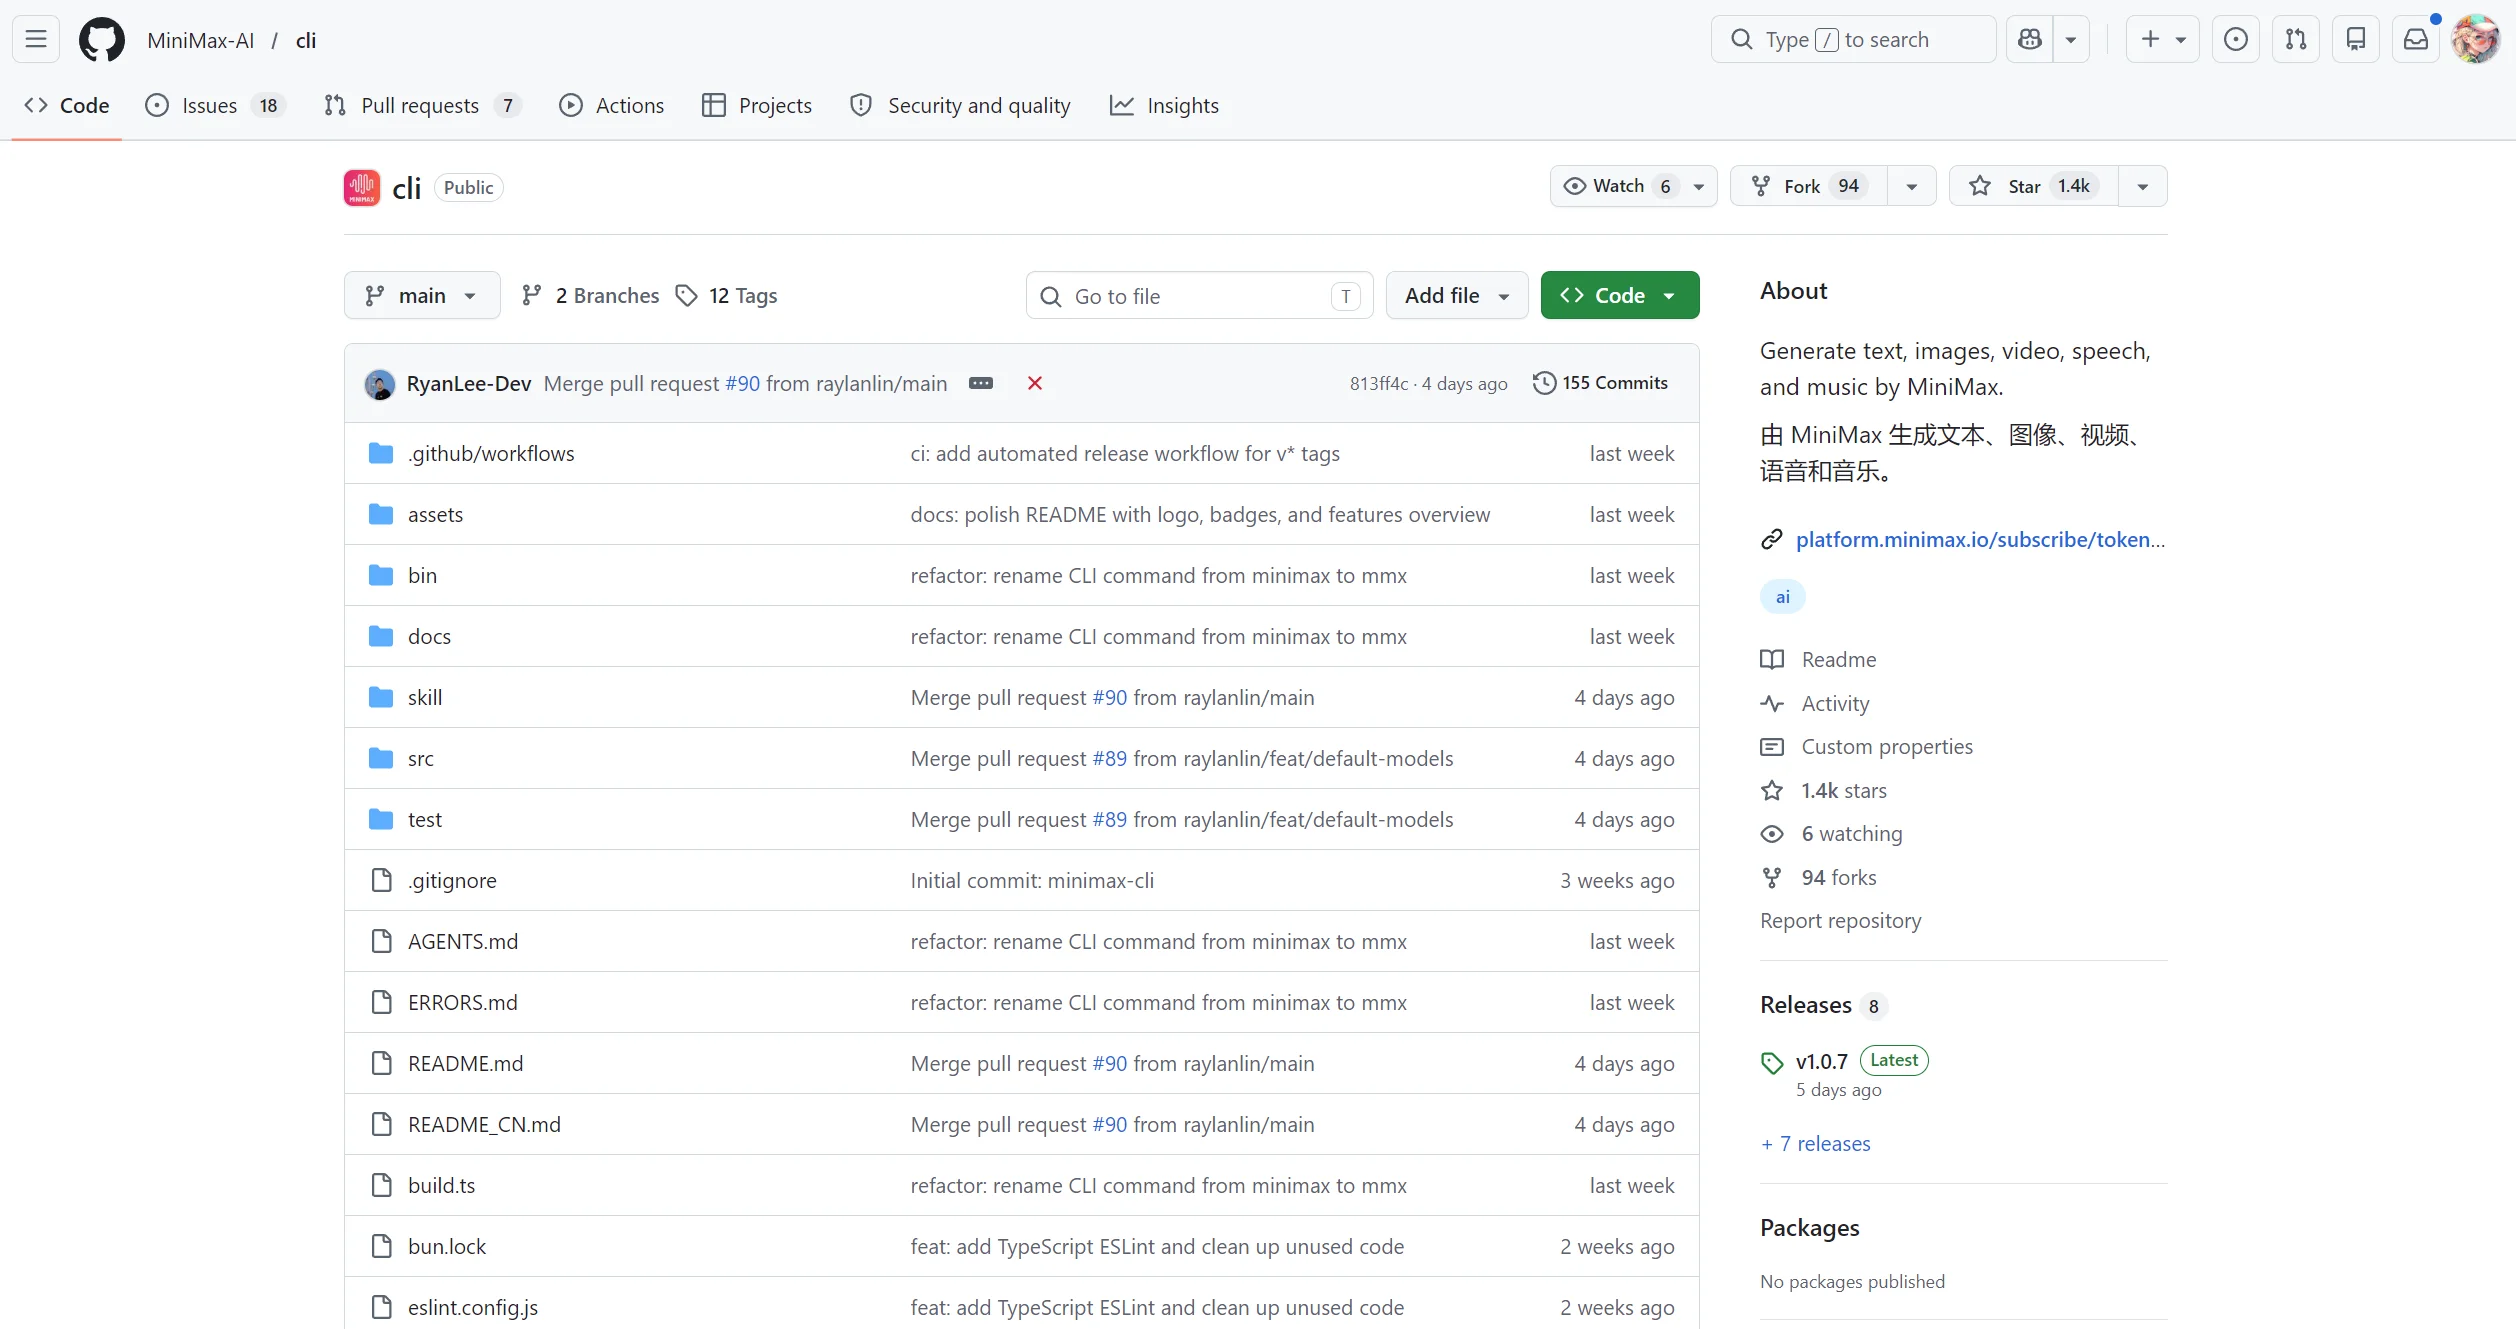The image size is (2516, 1329).
Task: Open the src folder
Action: [x=421, y=759]
